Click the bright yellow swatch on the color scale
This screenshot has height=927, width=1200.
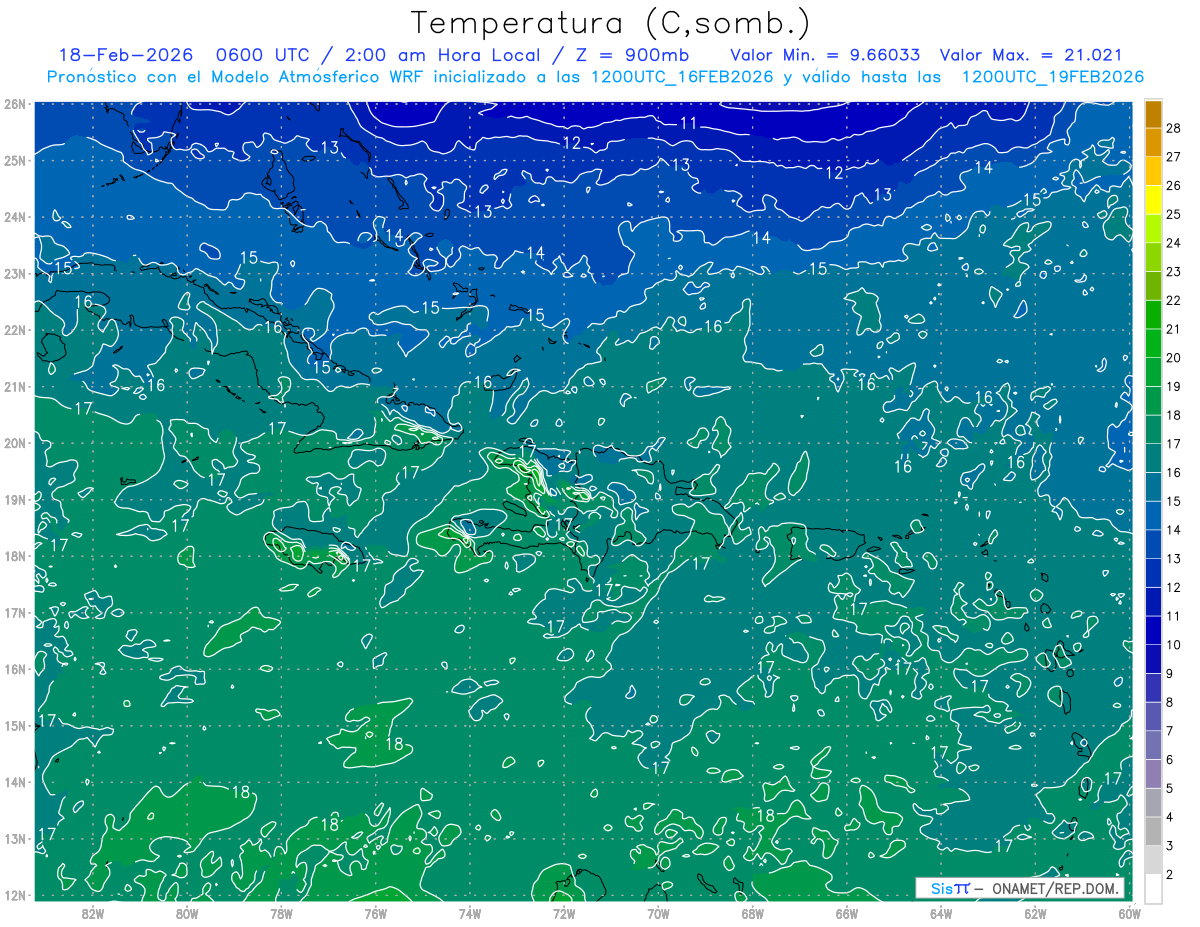coord(1153,201)
